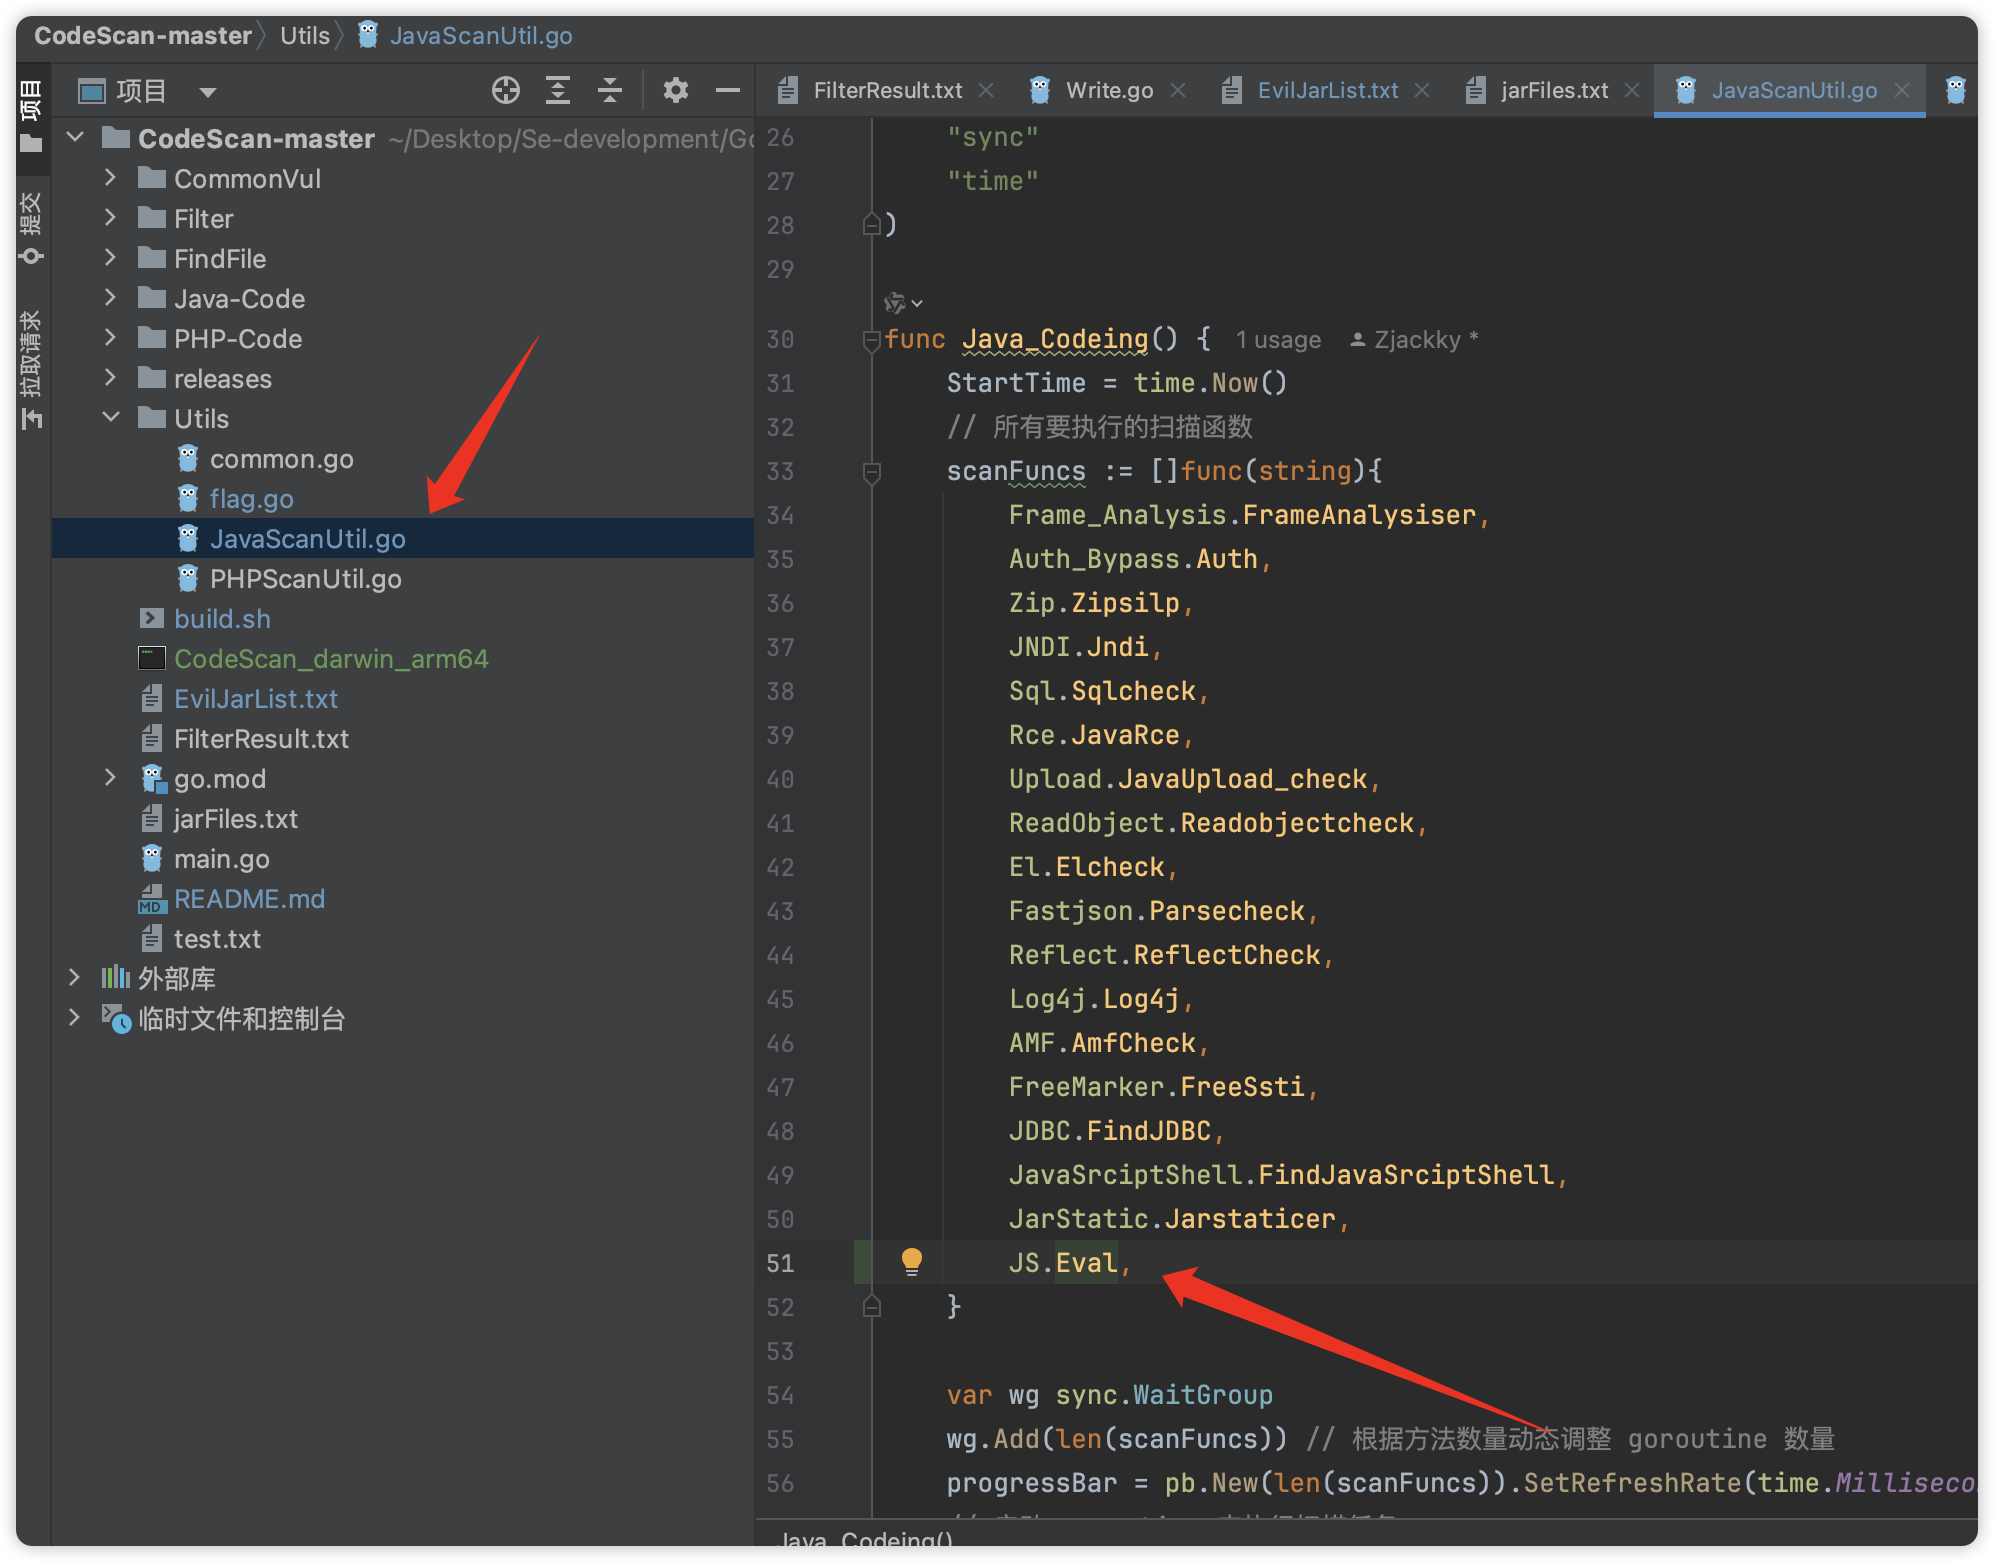This screenshot has height=1562, width=1994.
Task: Expand 临时文件和控制台 scratches node
Action: 75,1018
